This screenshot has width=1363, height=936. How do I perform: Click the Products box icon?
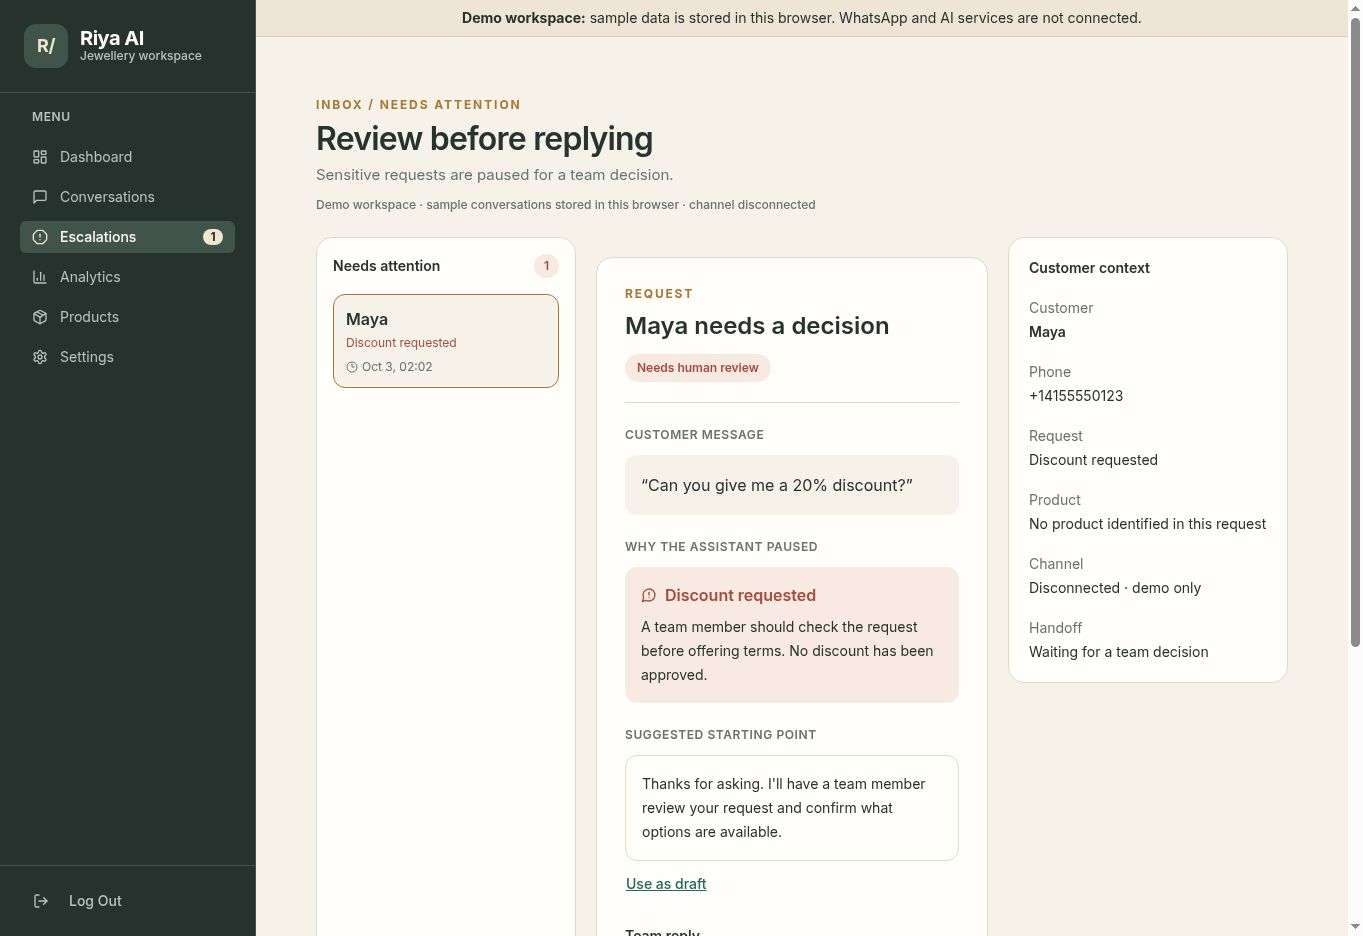click(x=40, y=317)
